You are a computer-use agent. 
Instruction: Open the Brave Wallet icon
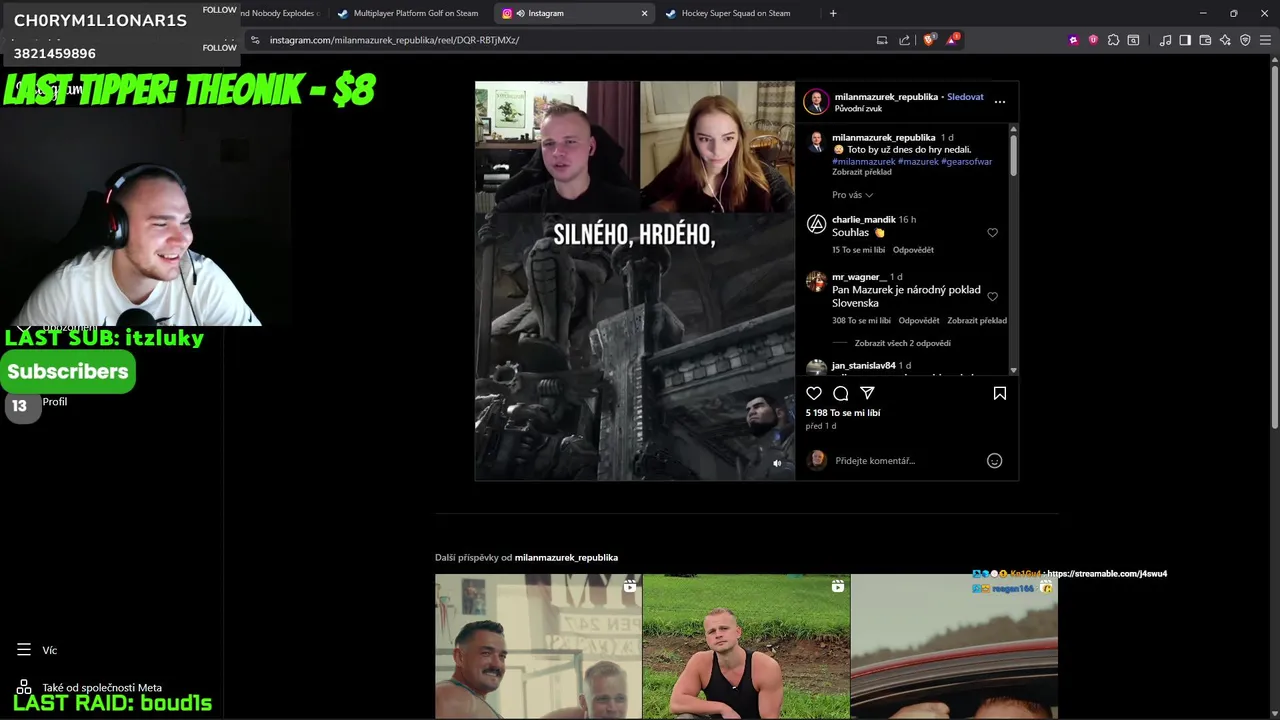(x=1205, y=40)
